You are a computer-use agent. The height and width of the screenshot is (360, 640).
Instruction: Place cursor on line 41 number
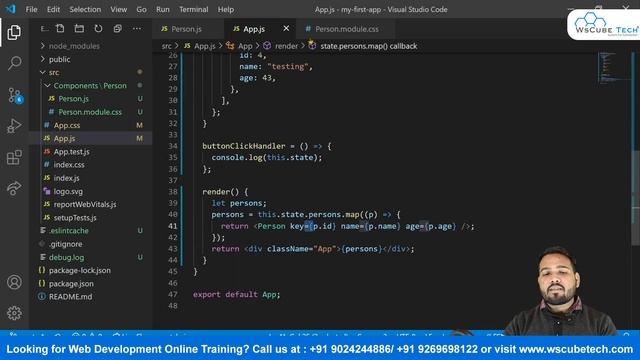tap(173, 226)
